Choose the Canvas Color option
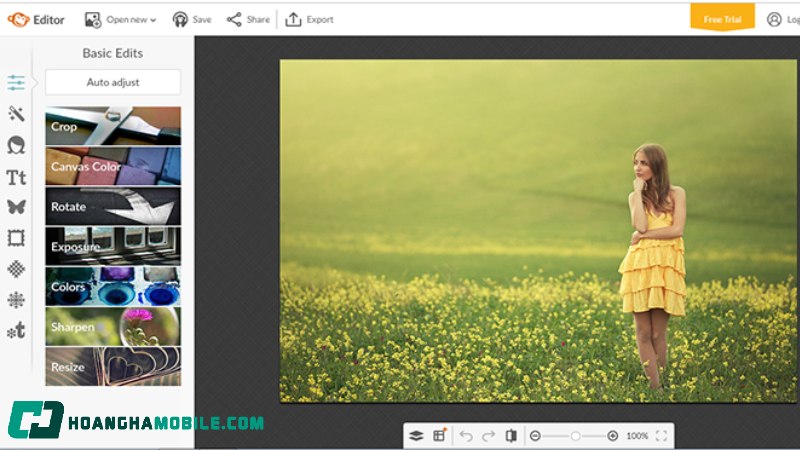 tap(113, 166)
